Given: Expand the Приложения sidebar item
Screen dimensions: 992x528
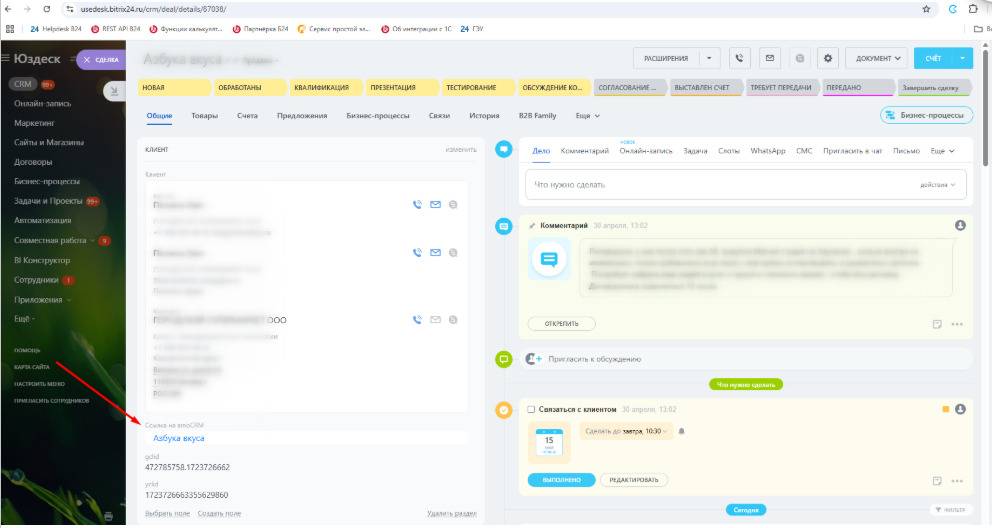Looking at the screenshot, I should [42, 300].
